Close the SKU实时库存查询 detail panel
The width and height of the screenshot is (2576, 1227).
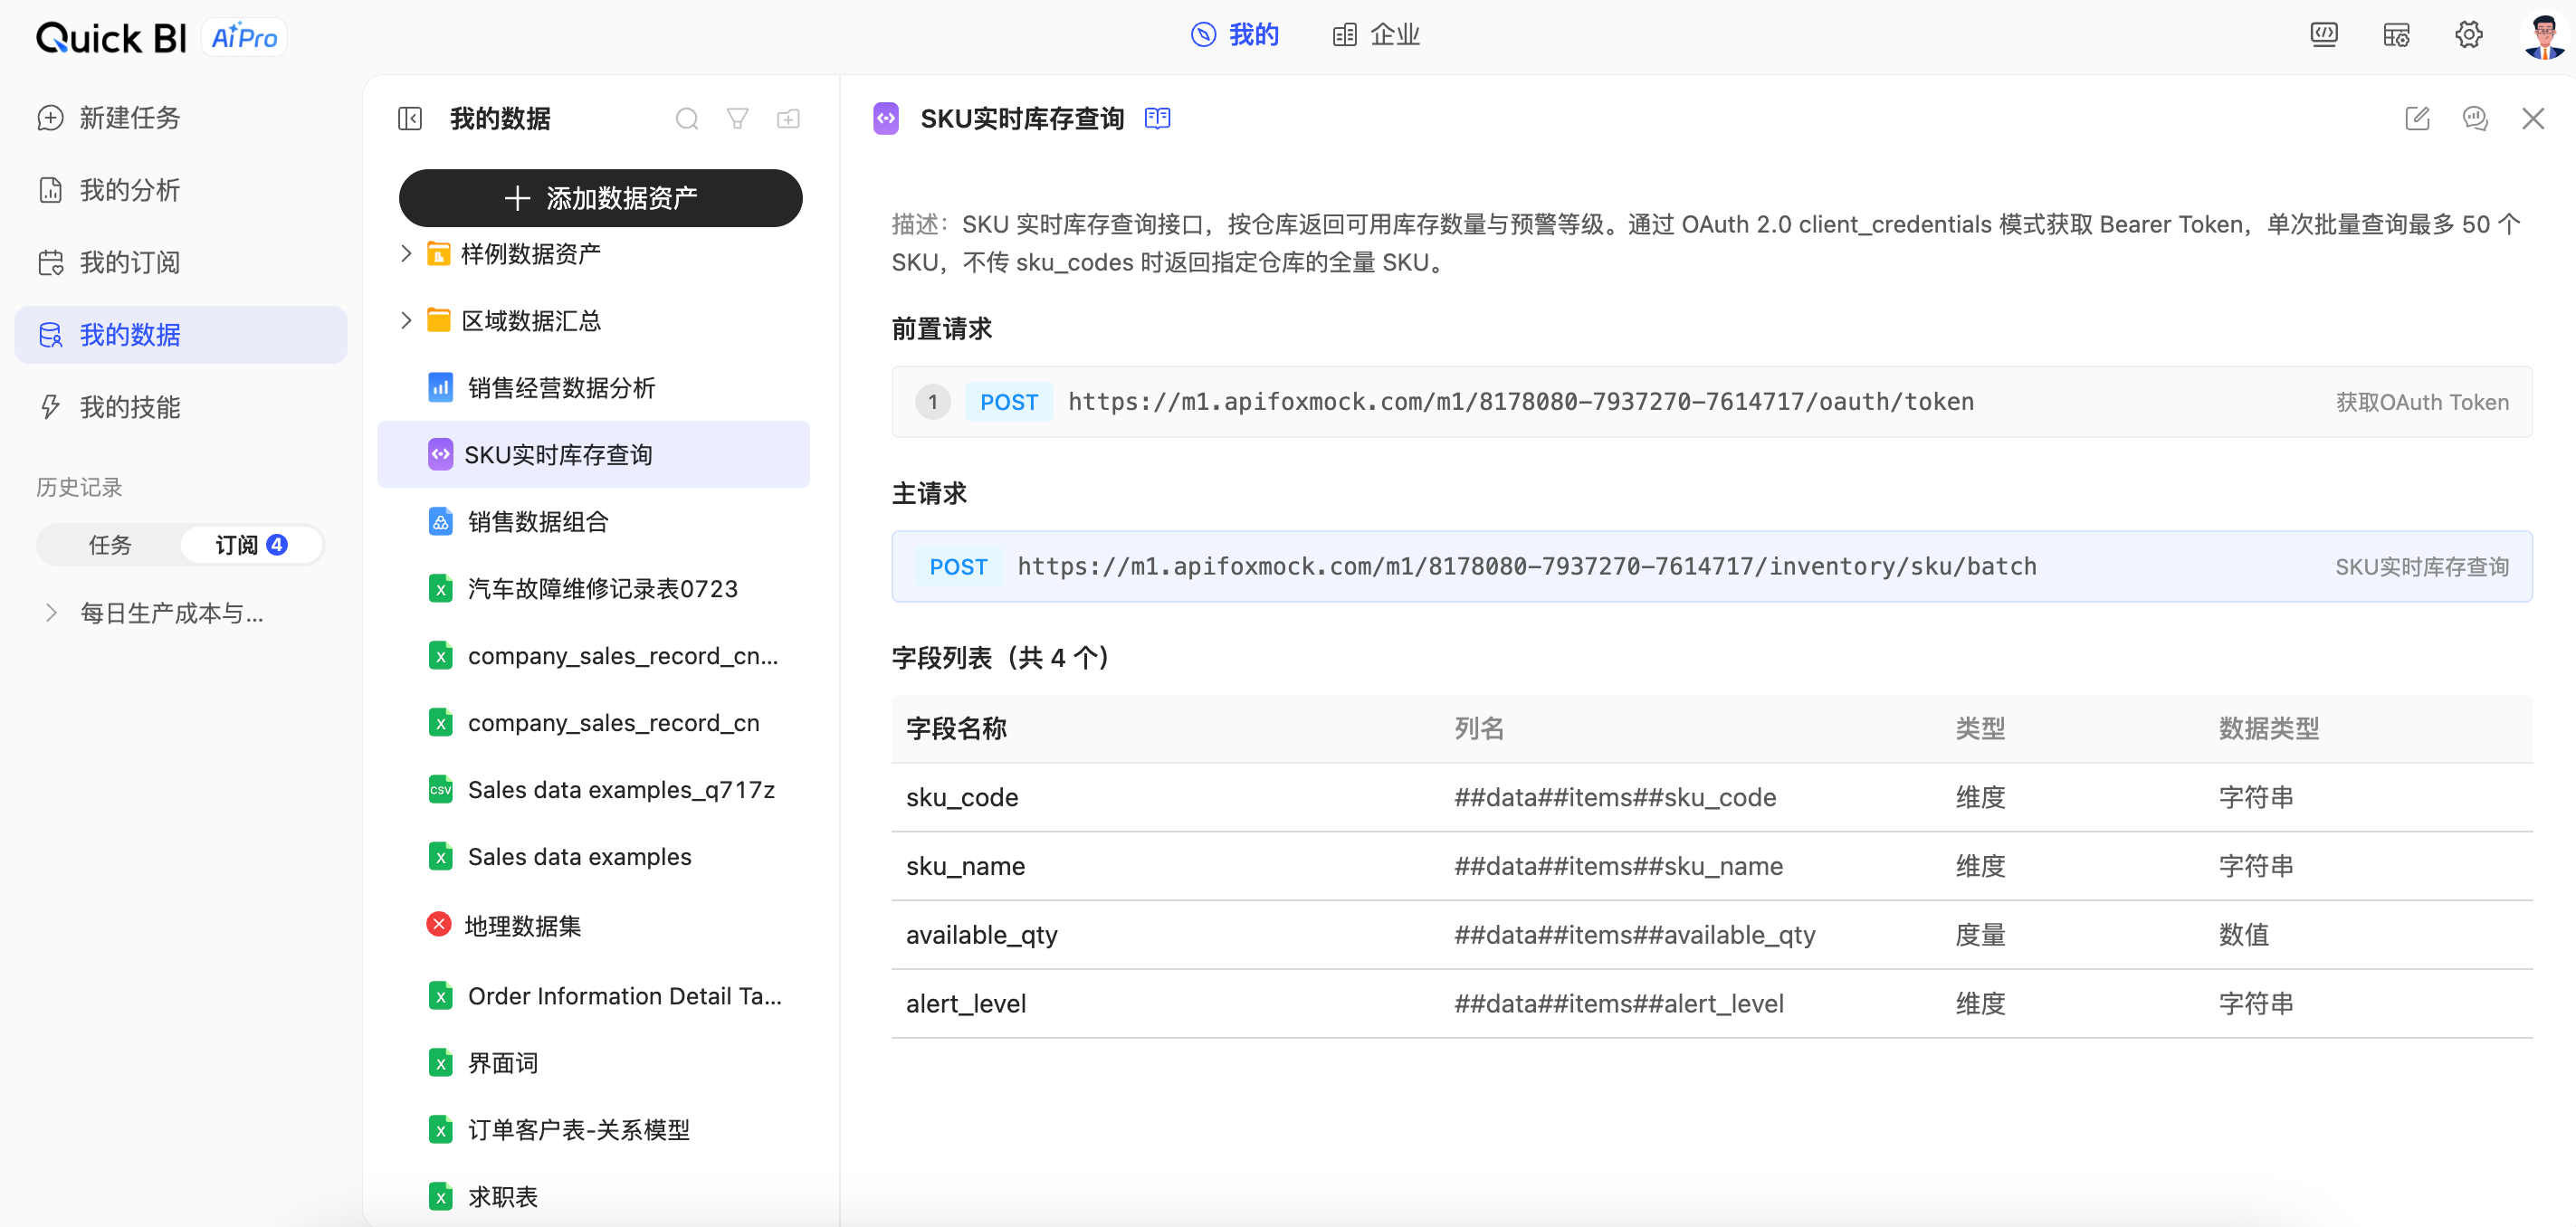tap(2533, 119)
